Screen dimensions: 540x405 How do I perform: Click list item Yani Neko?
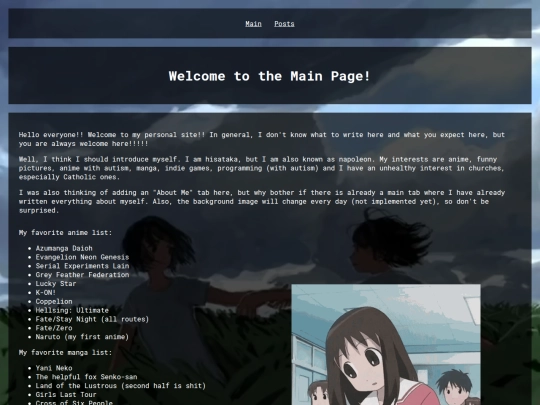click(x=54, y=368)
